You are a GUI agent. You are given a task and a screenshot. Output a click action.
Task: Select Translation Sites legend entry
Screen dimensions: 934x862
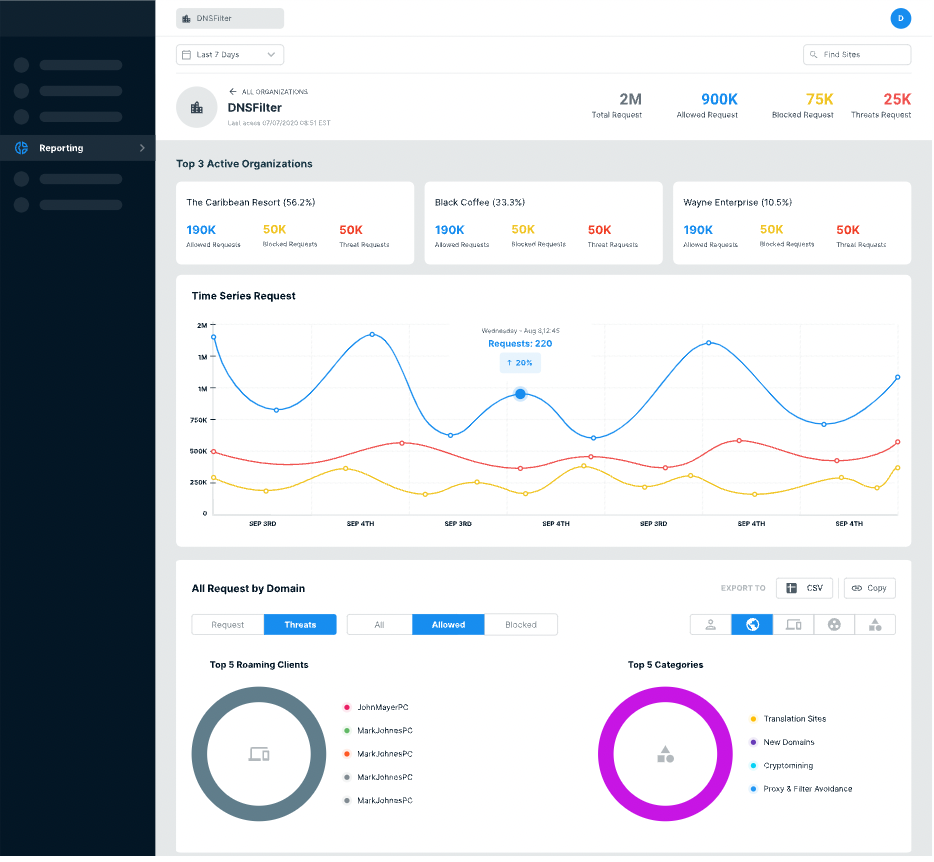789,720
